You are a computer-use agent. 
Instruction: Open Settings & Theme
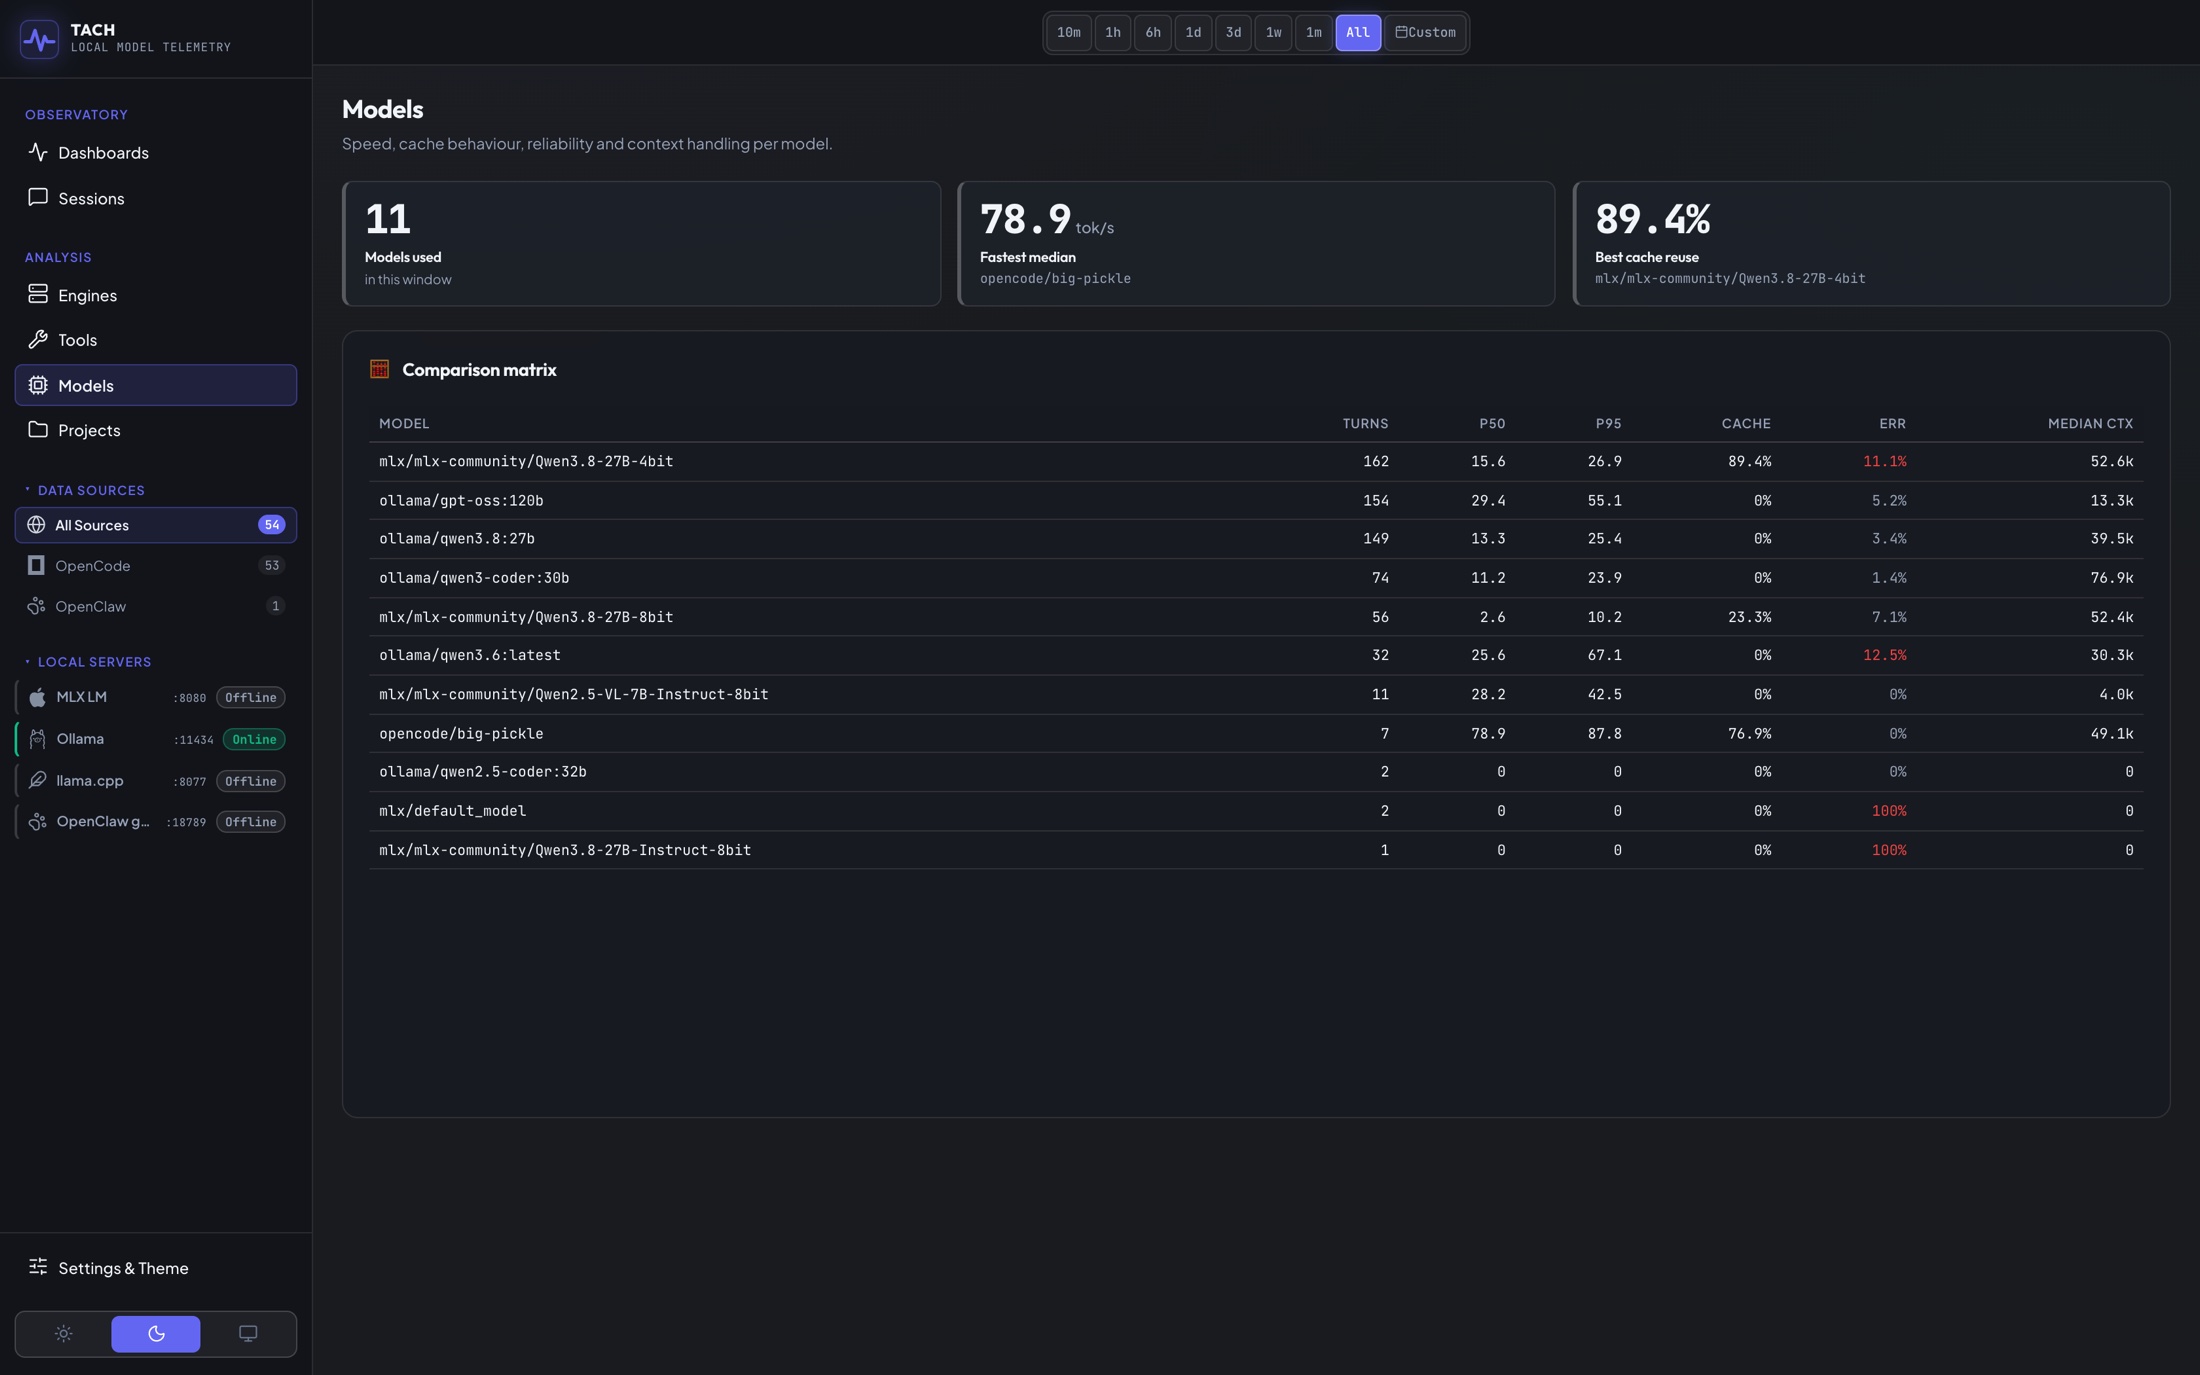pyautogui.click(x=156, y=1267)
